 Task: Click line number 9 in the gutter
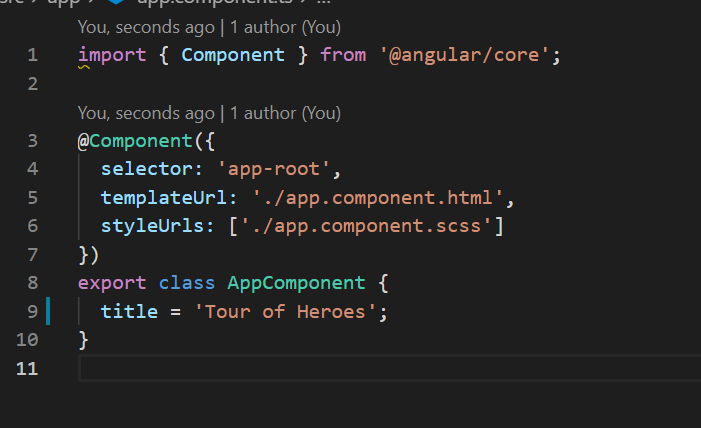click(33, 312)
